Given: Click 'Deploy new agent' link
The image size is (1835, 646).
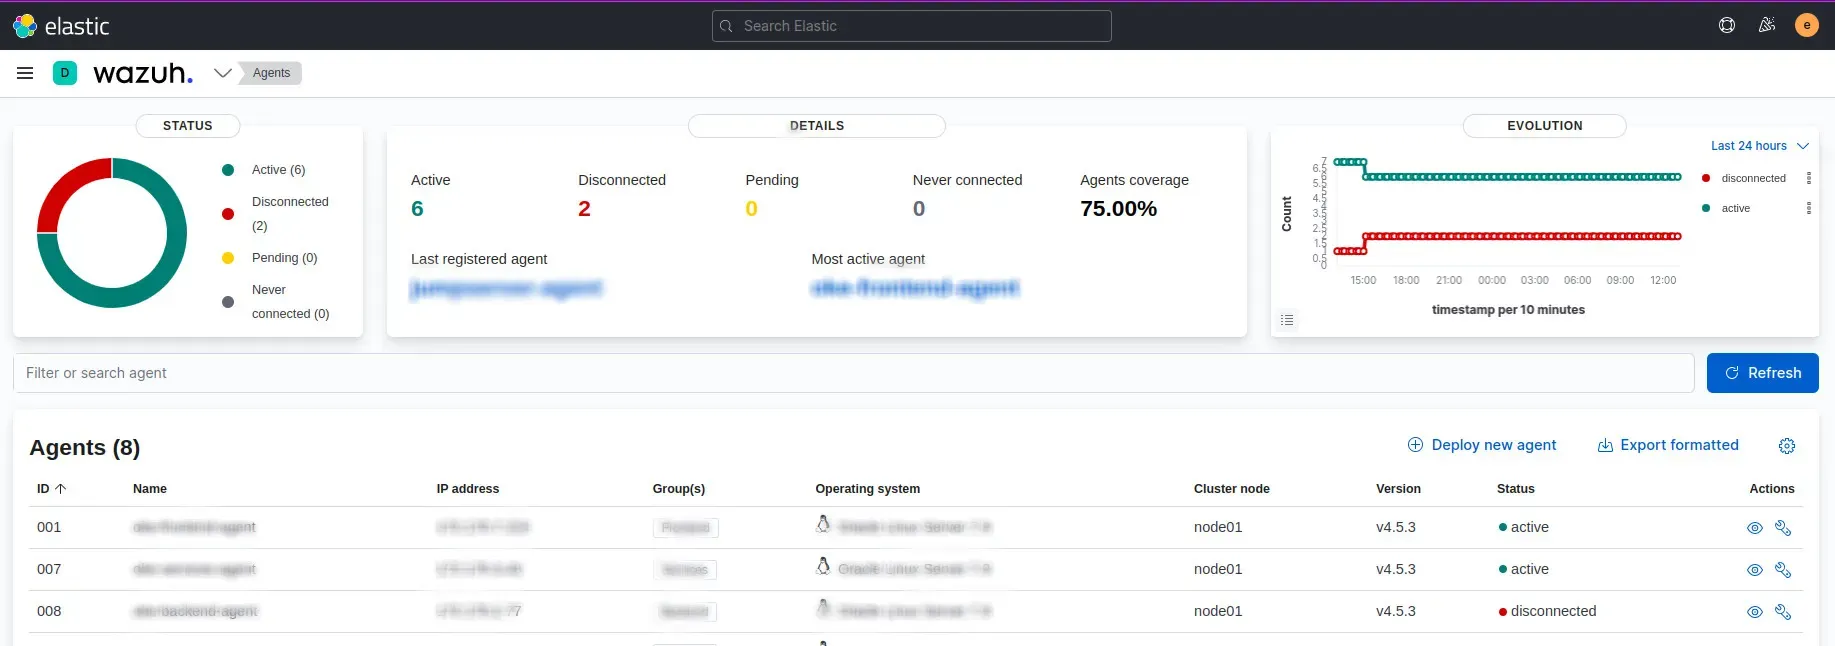Looking at the screenshot, I should coord(1482,445).
